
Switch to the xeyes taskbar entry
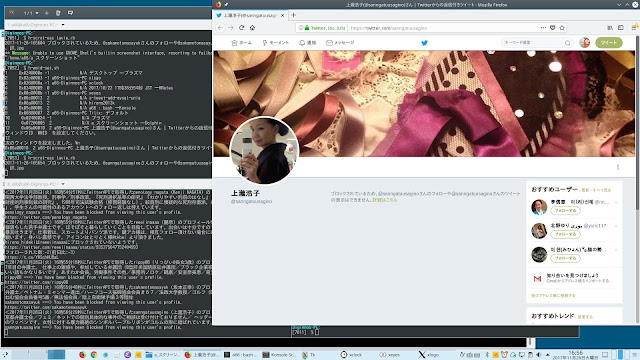(389, 355)
